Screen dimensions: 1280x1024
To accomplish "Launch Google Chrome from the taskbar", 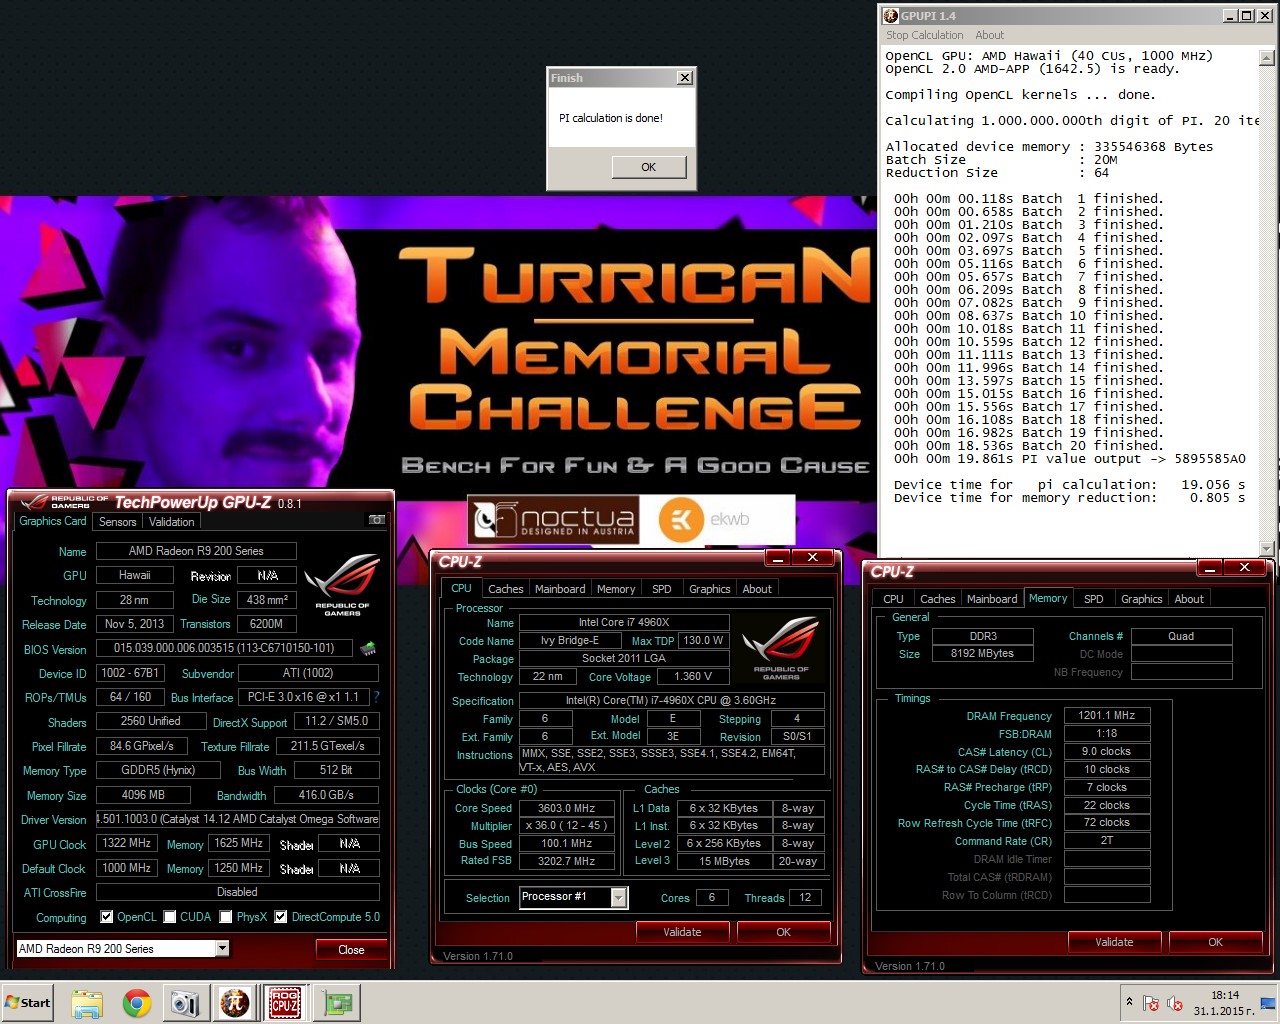I will click(x=137, y=1003).
